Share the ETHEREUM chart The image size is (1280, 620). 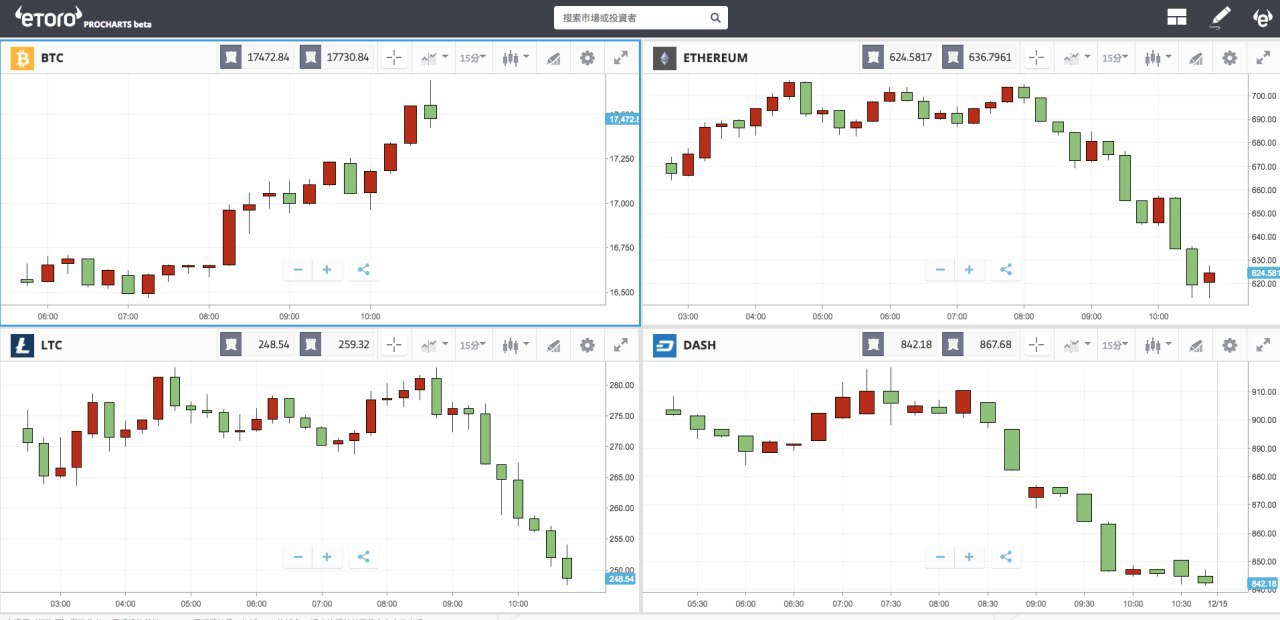[x=1006, y=269]
